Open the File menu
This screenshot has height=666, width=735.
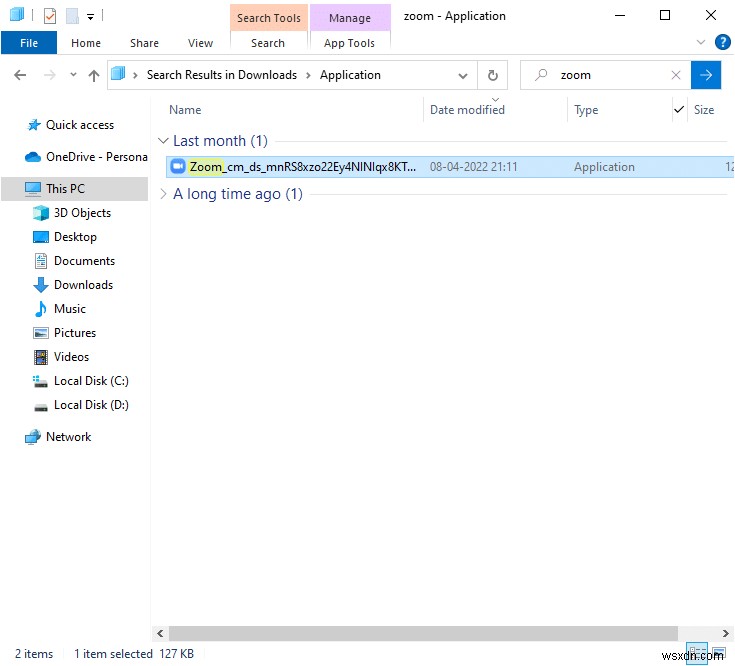(29, 43)
